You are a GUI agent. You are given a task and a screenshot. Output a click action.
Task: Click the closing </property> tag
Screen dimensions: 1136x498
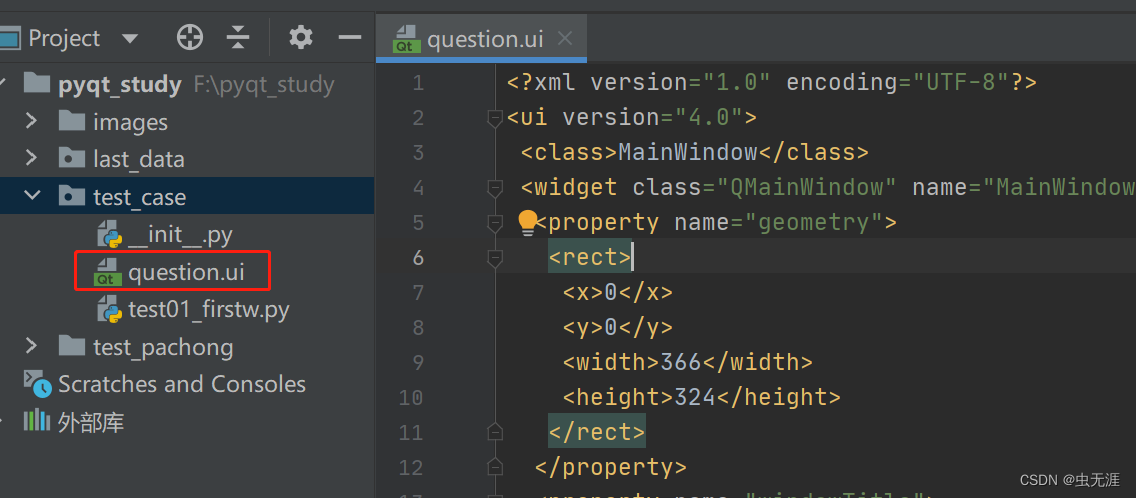611,467
